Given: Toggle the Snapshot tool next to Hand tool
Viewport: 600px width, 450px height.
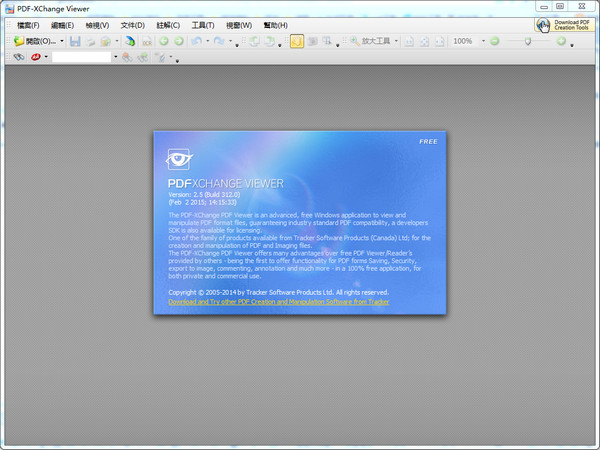Looking at the screenshot, I should (313, 41).
